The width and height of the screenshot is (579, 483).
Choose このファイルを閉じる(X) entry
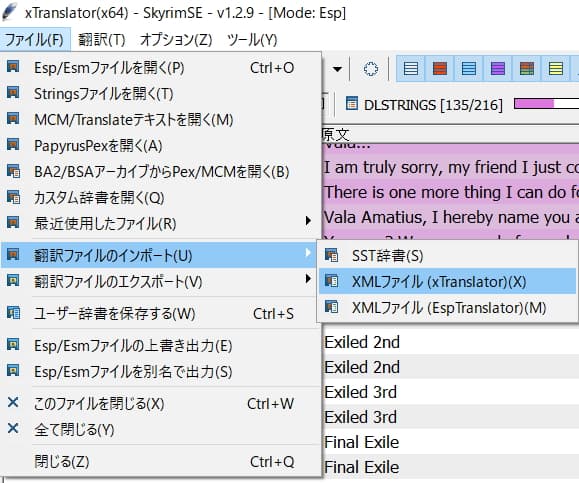click(x=161, y=404)
